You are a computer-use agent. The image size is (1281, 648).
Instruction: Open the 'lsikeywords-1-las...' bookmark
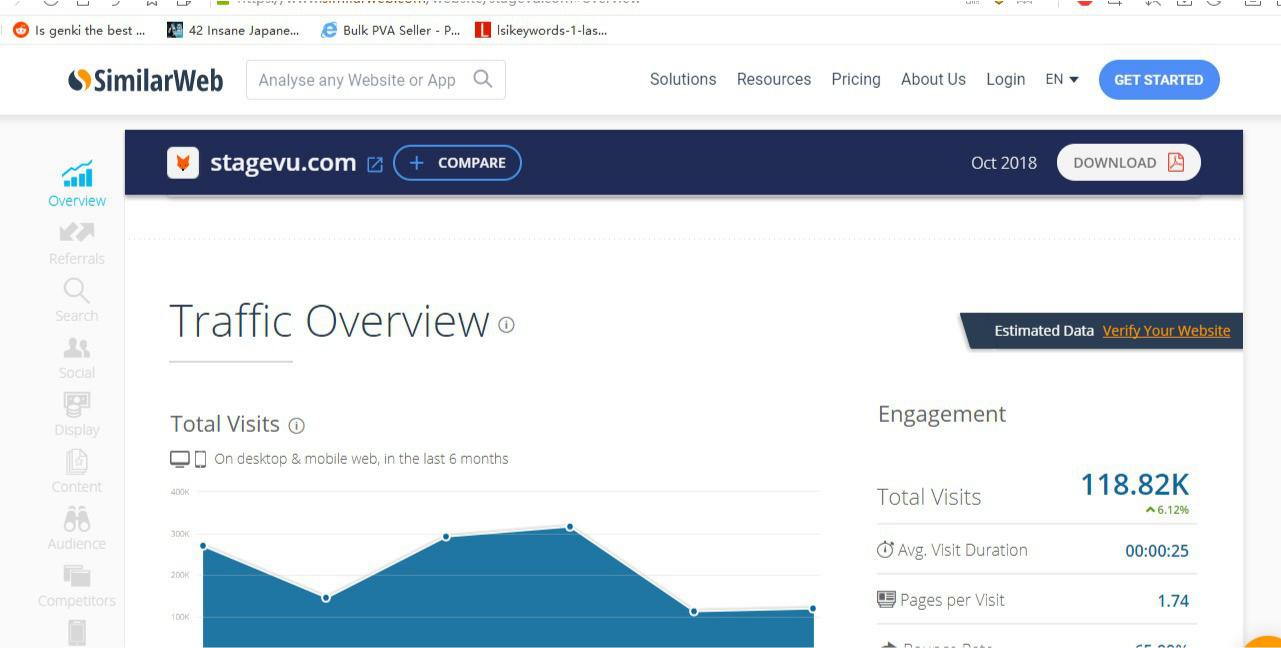pyautogui.click(x=541, y=30)
